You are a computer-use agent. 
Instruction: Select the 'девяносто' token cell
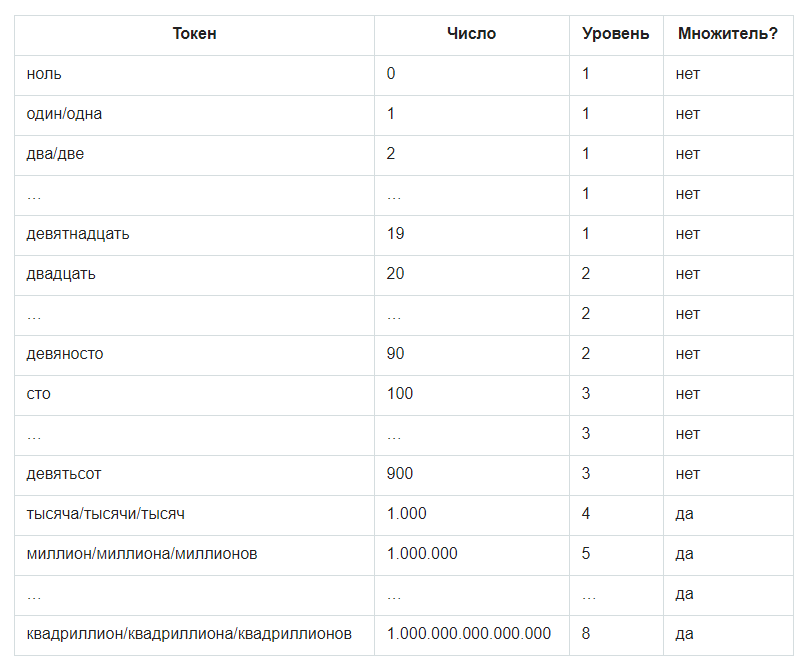pyautogui.click(x=65, y=354)
